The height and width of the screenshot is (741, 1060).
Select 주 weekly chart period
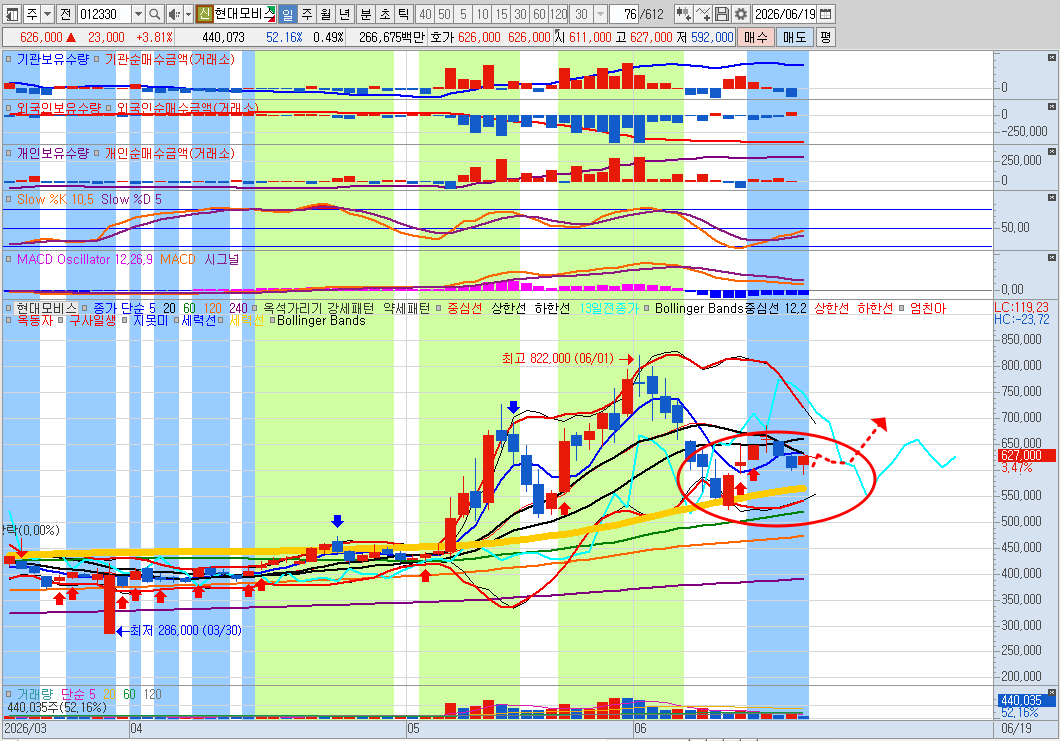[x=307, y=14]
